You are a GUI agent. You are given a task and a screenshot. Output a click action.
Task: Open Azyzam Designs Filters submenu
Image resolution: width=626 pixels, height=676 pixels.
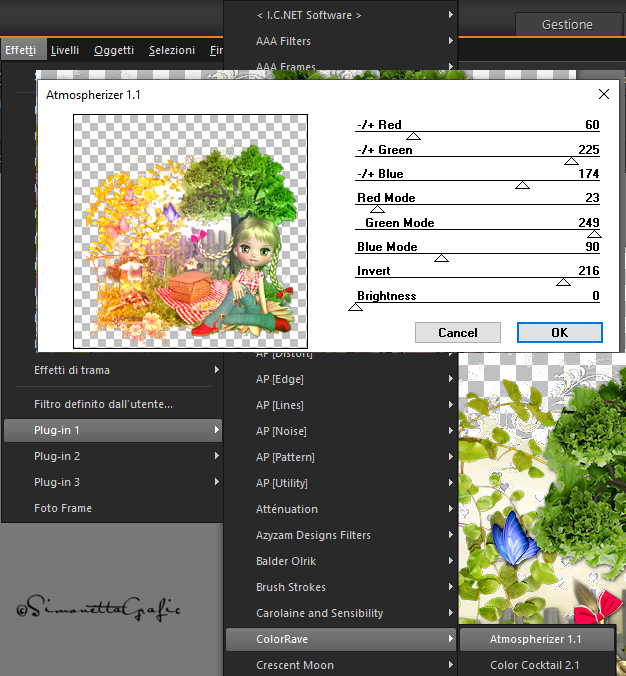click(x=341, y=535)
